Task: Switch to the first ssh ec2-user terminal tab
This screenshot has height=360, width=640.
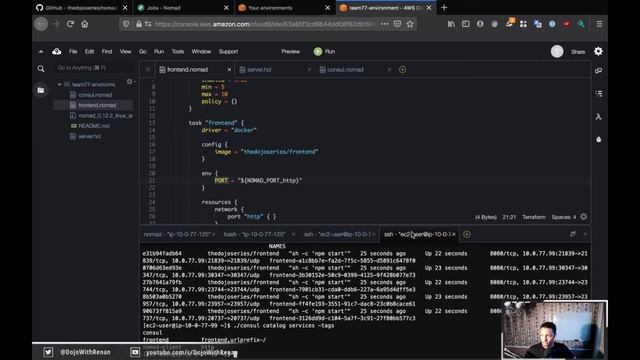Action: pos(337,234)
